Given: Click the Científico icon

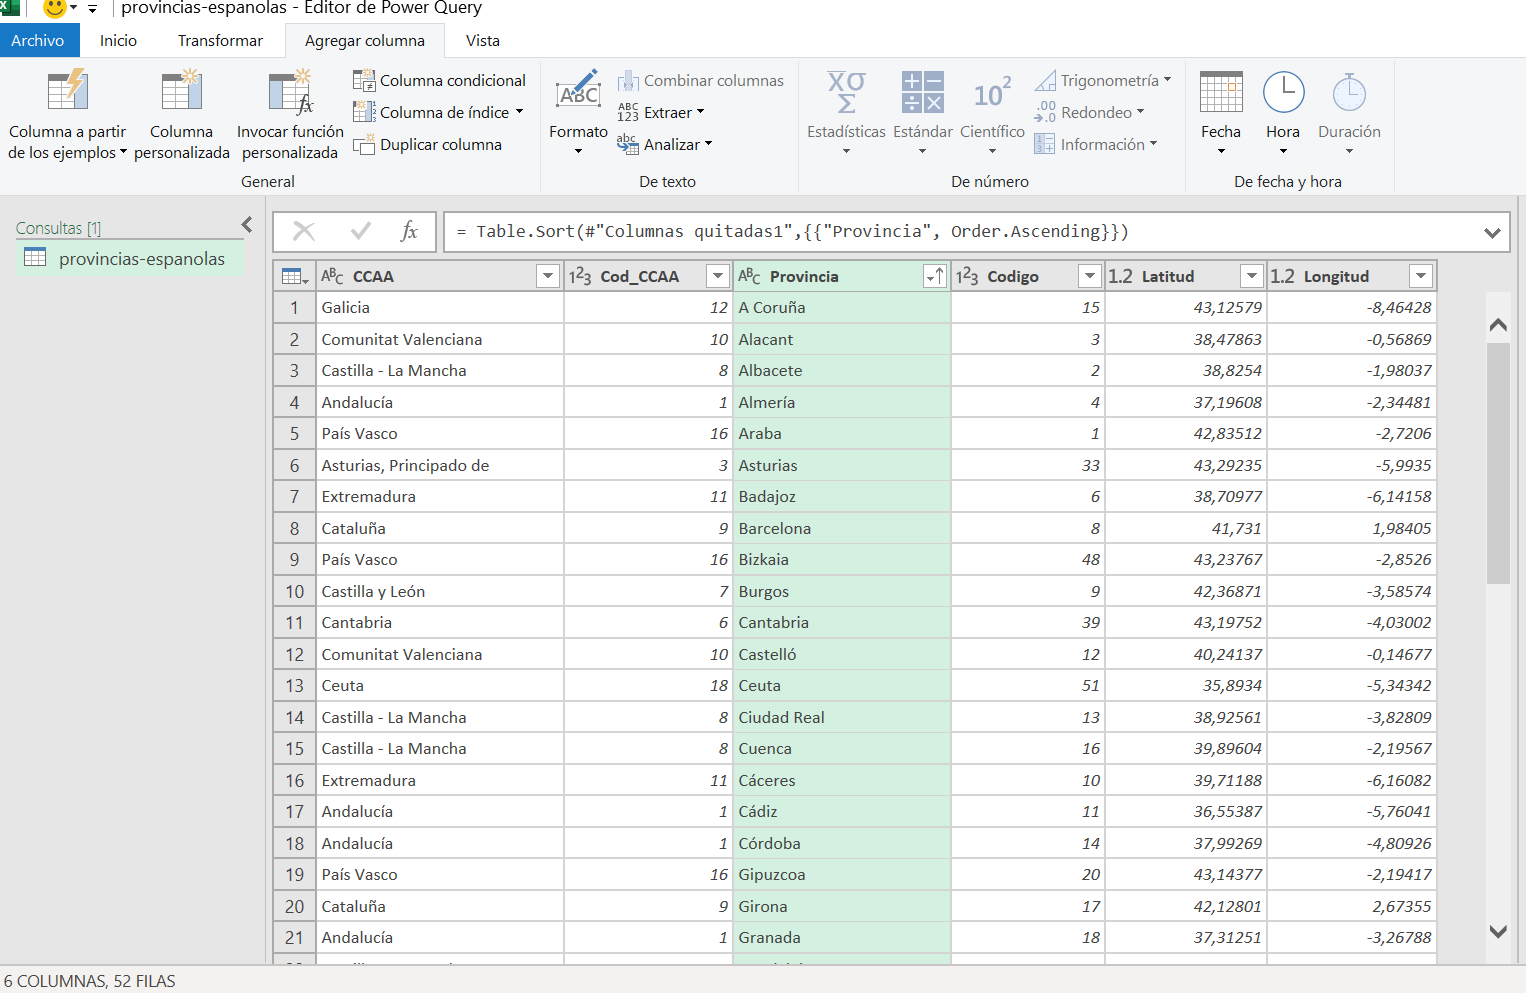Looking at the screenshot, I should point(992,93).
